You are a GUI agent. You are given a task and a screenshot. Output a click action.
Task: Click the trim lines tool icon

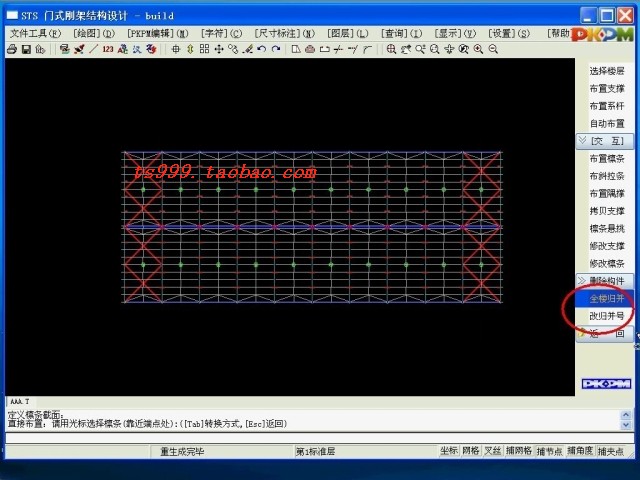point(338,49)
